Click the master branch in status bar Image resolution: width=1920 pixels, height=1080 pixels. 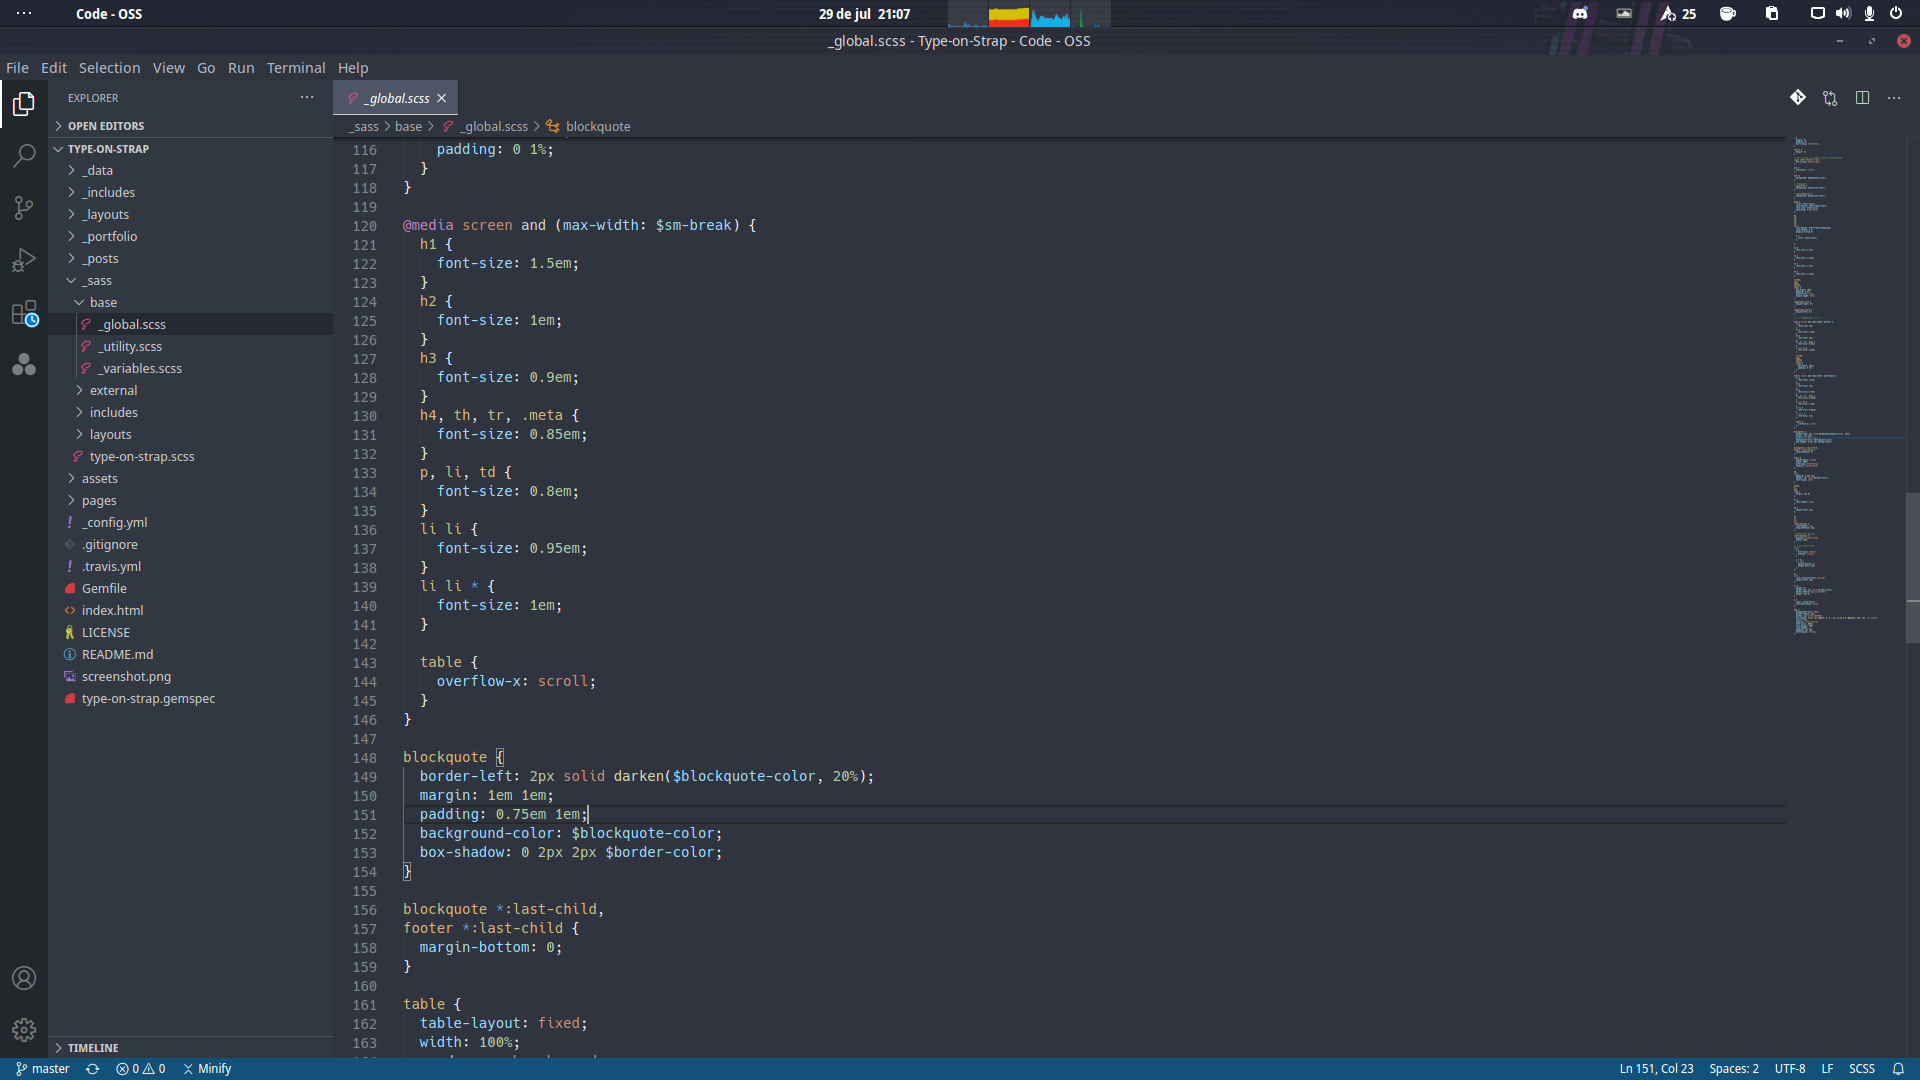pyautogui.click(x=43, y=1068)
